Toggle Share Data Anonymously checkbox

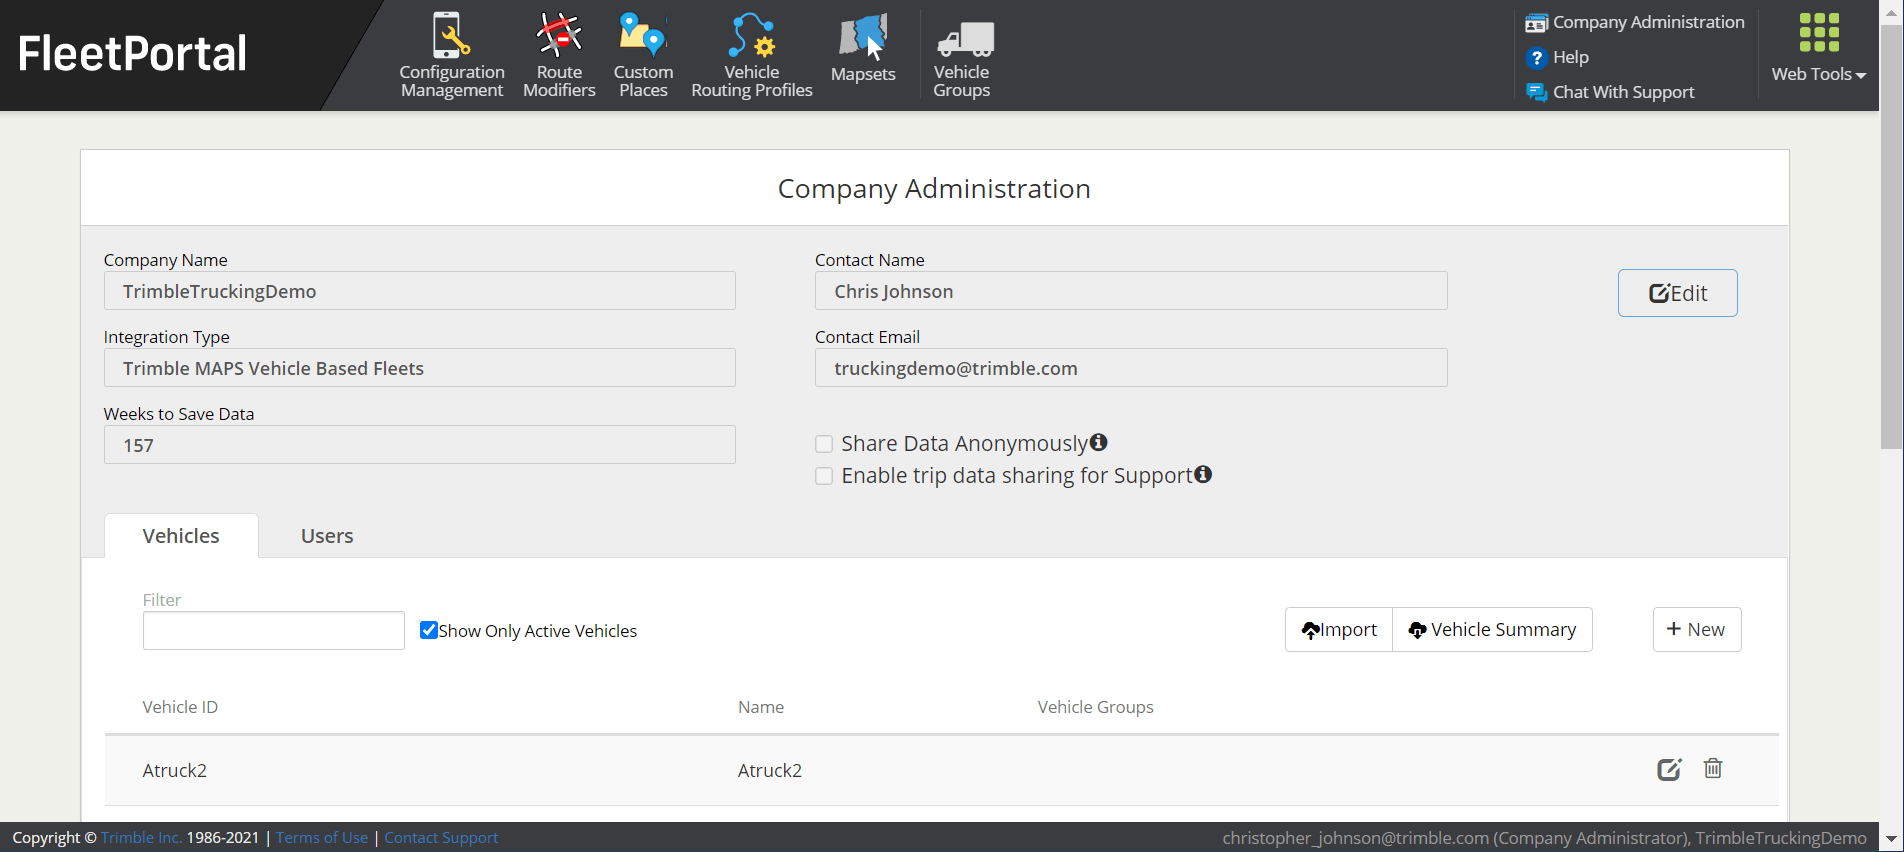824,444
